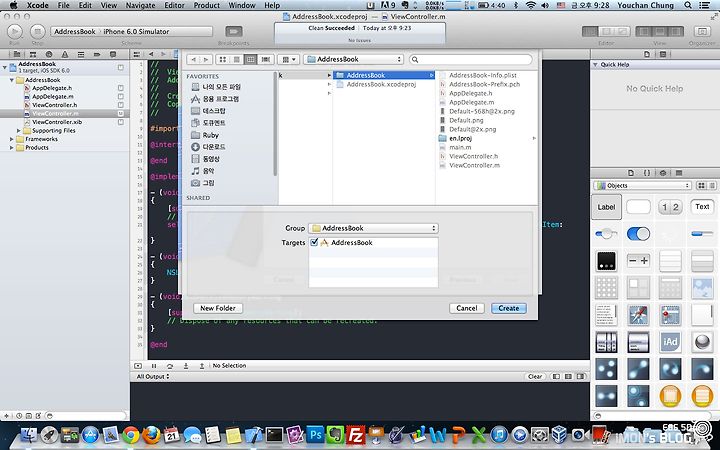The height and width of the screenshot is (450, 720).
Task: Open the arrange-by dropdown in file dialog
Action: (288, 60)
